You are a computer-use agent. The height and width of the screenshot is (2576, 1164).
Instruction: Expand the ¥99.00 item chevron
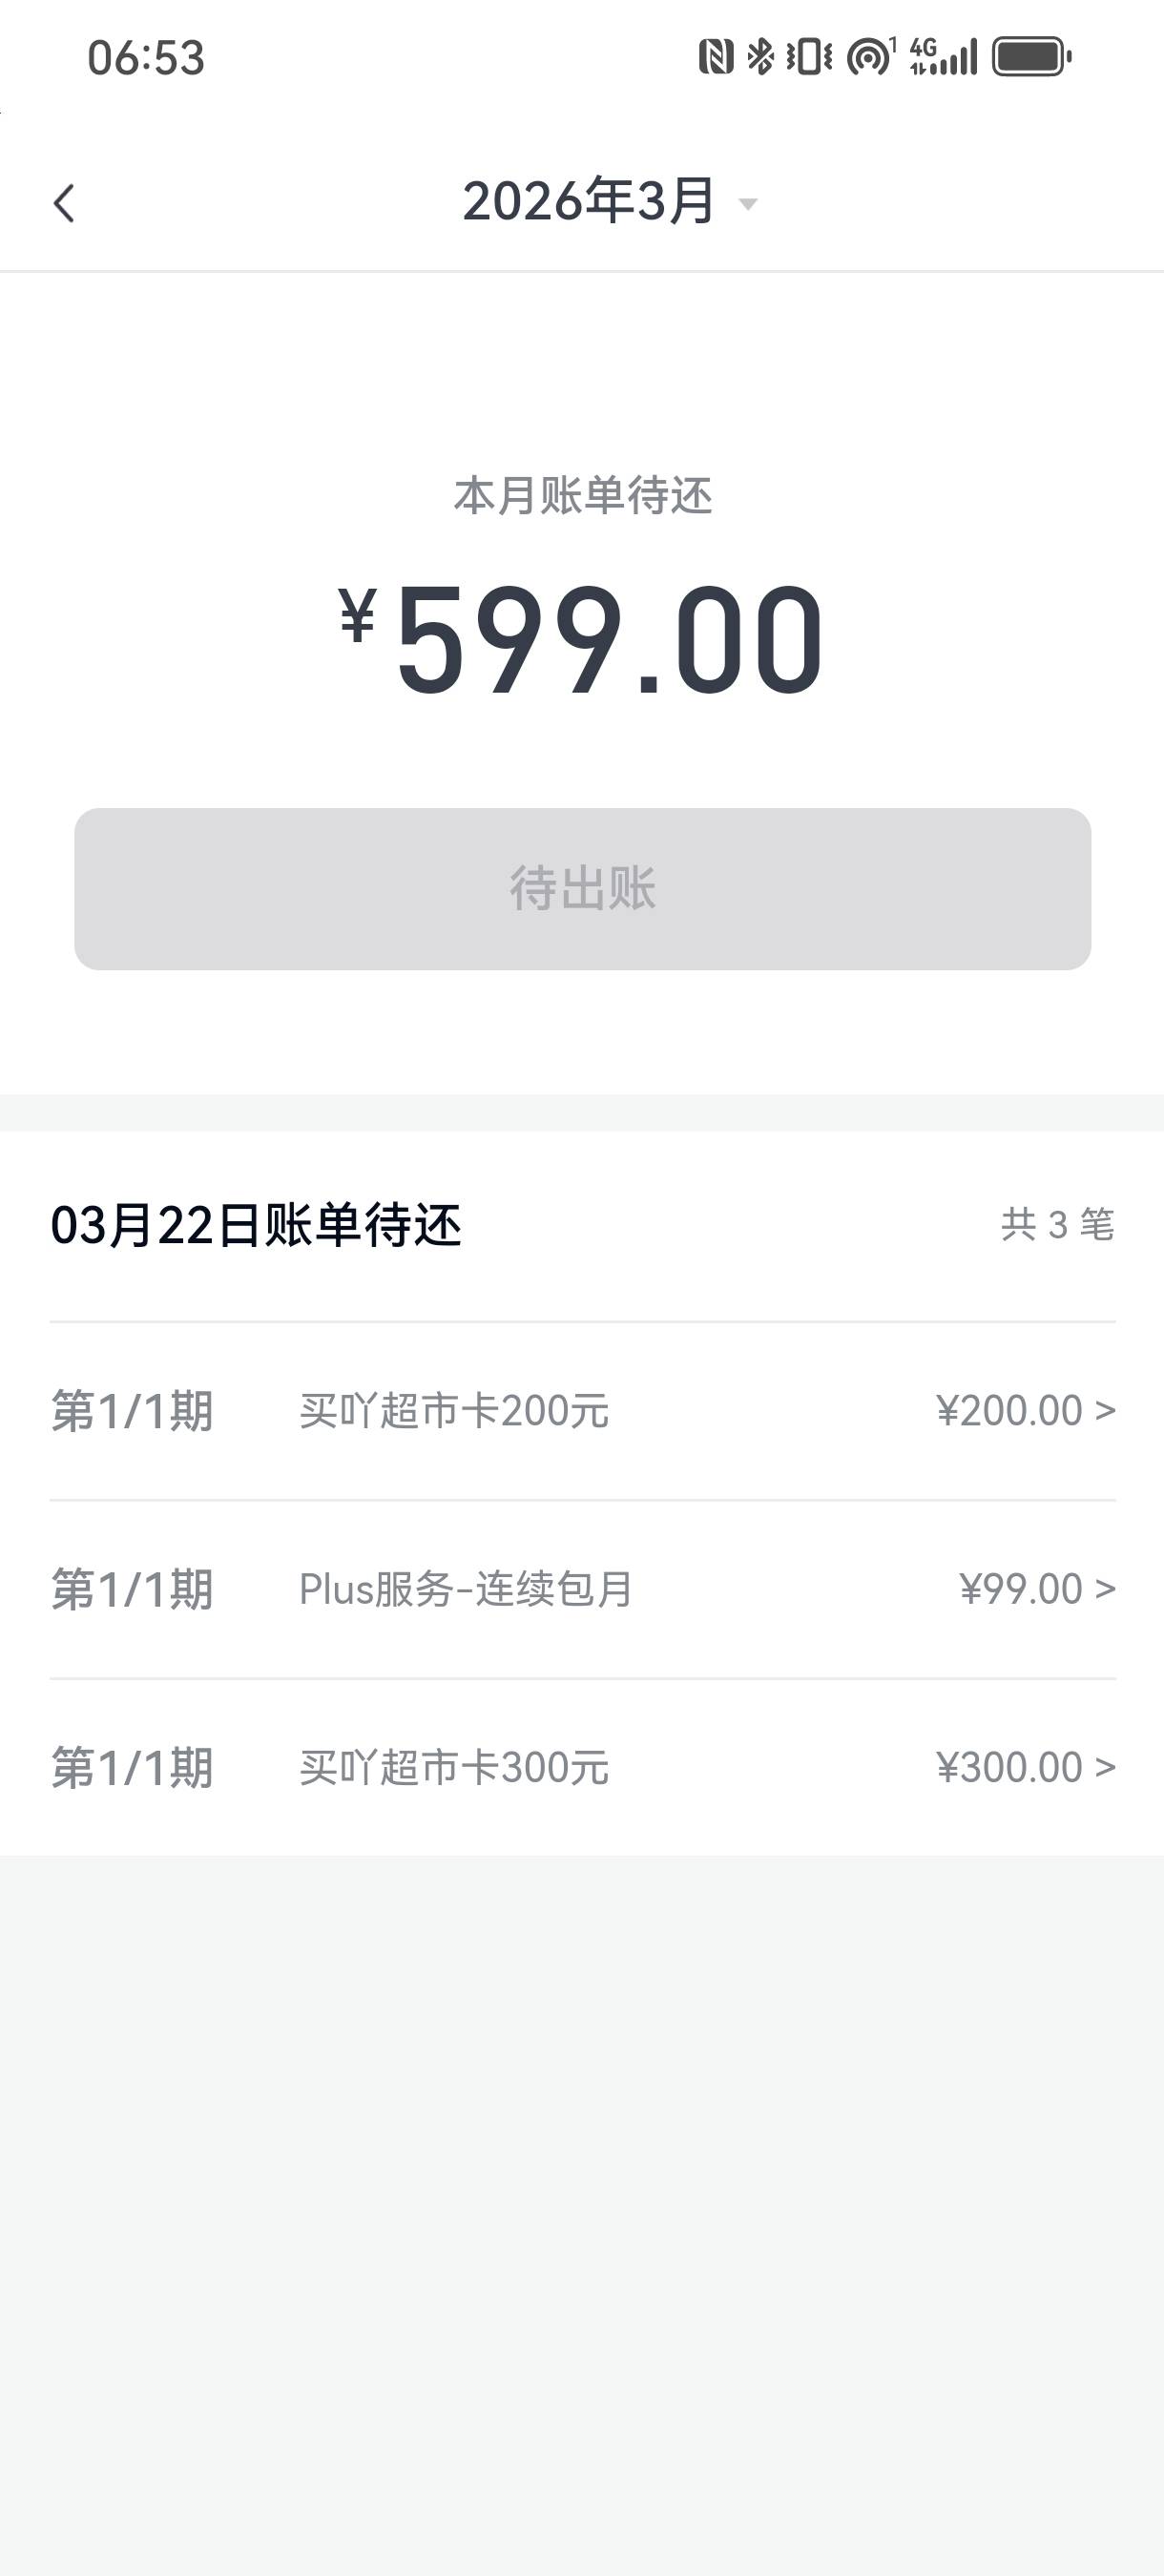(1105, 1589)
